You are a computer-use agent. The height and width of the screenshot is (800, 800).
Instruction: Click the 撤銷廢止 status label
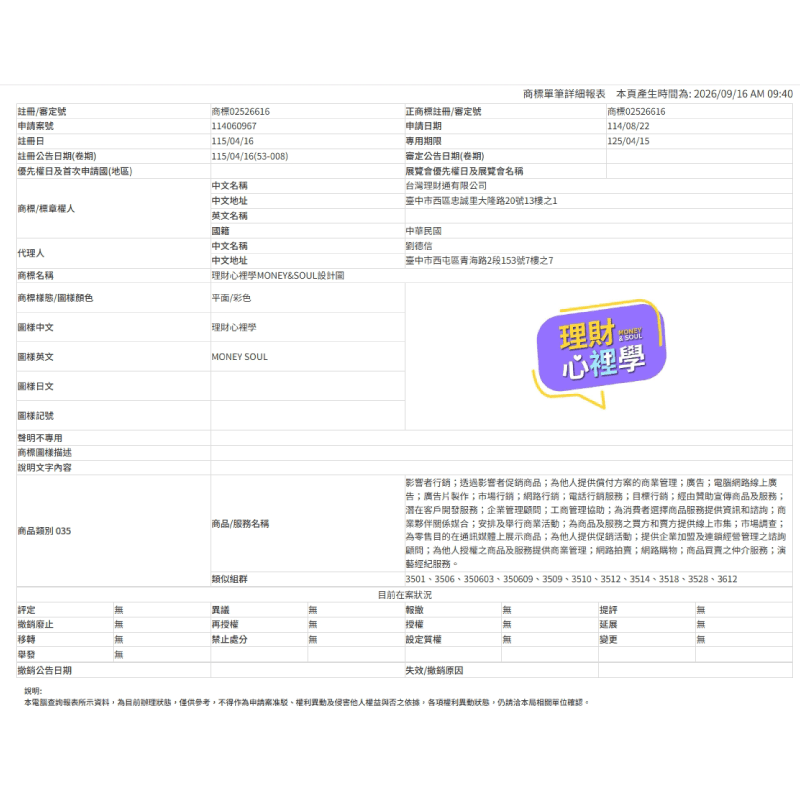click(x=35, y=624)
